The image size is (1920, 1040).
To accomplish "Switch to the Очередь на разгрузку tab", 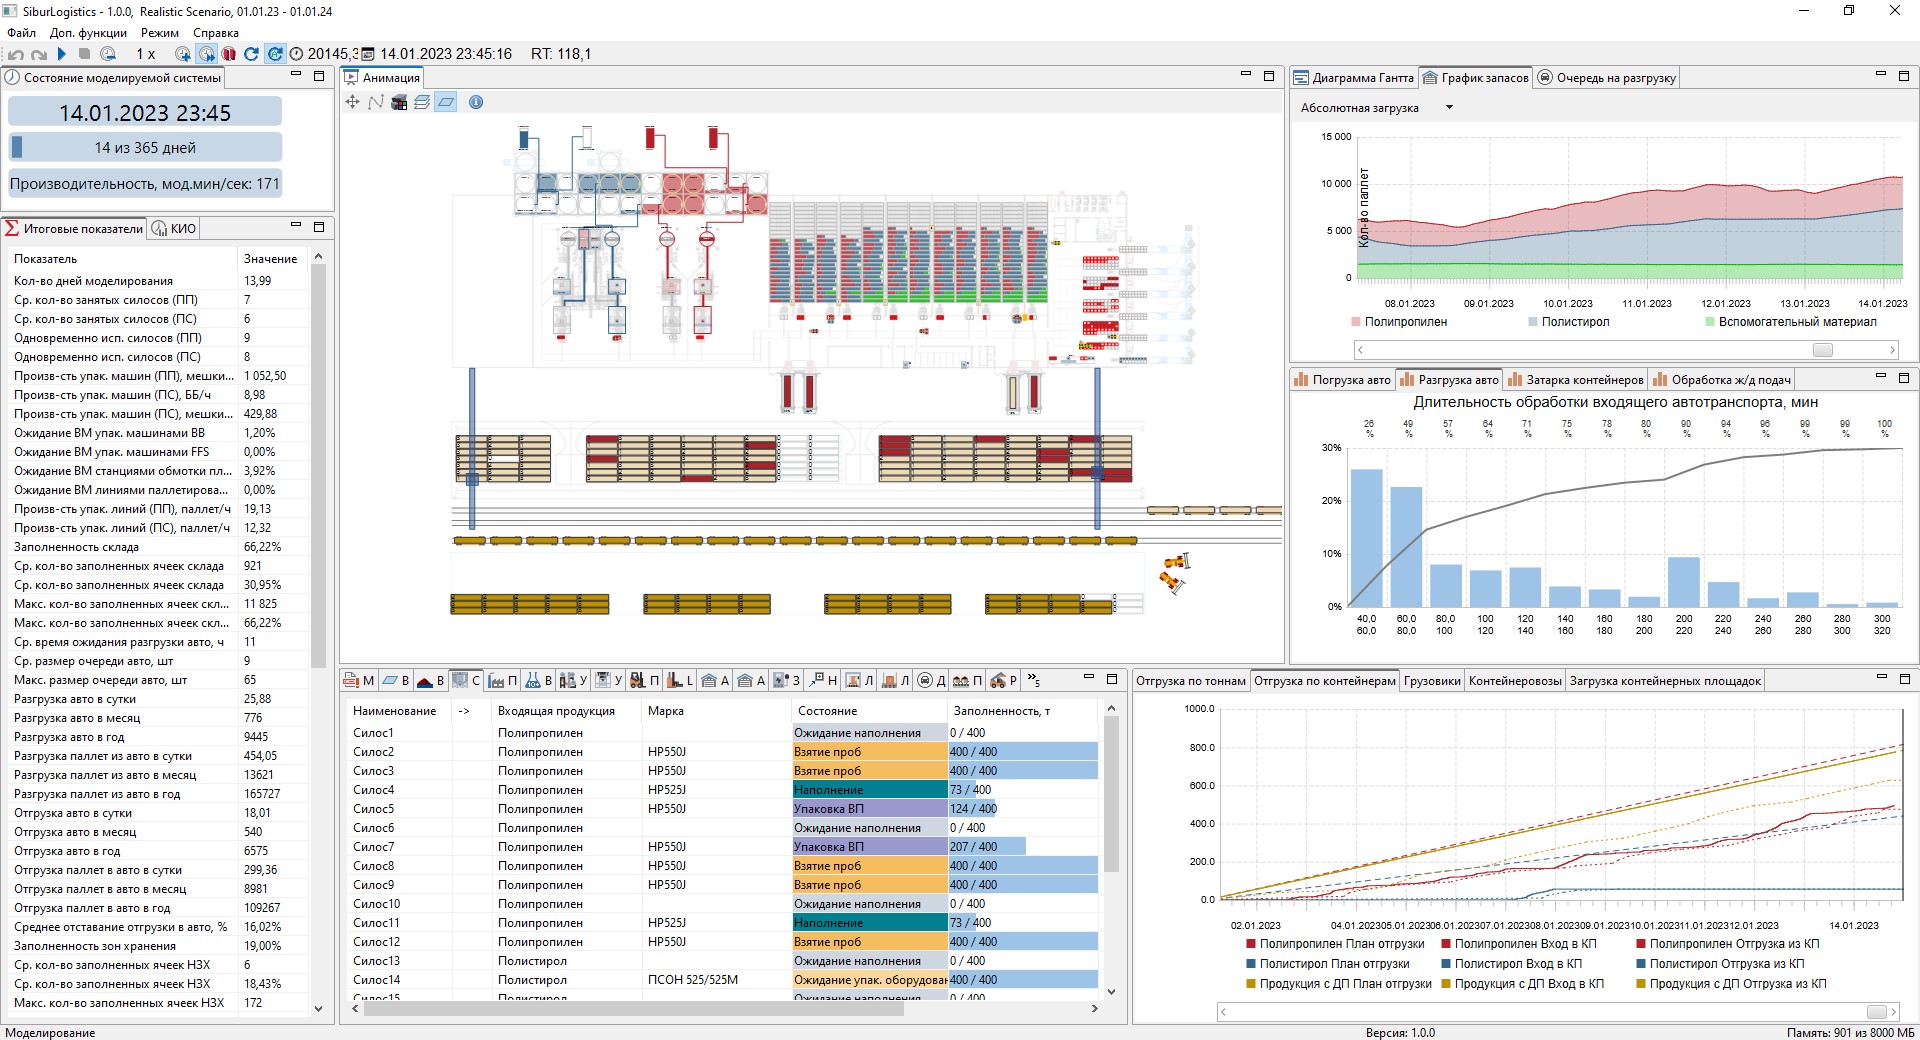I will tap(1607, 78).
